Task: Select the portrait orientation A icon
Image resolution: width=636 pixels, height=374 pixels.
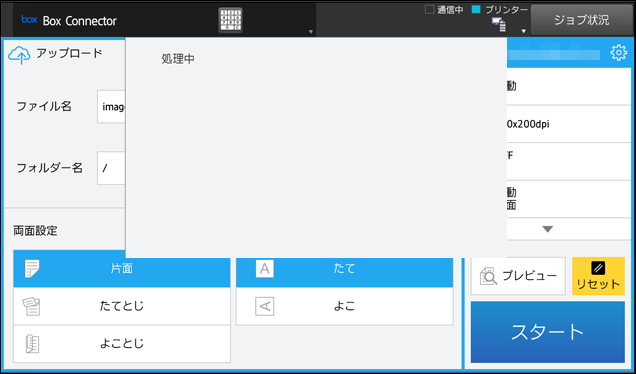Action: pyautogui.click(x=264, y=269)
